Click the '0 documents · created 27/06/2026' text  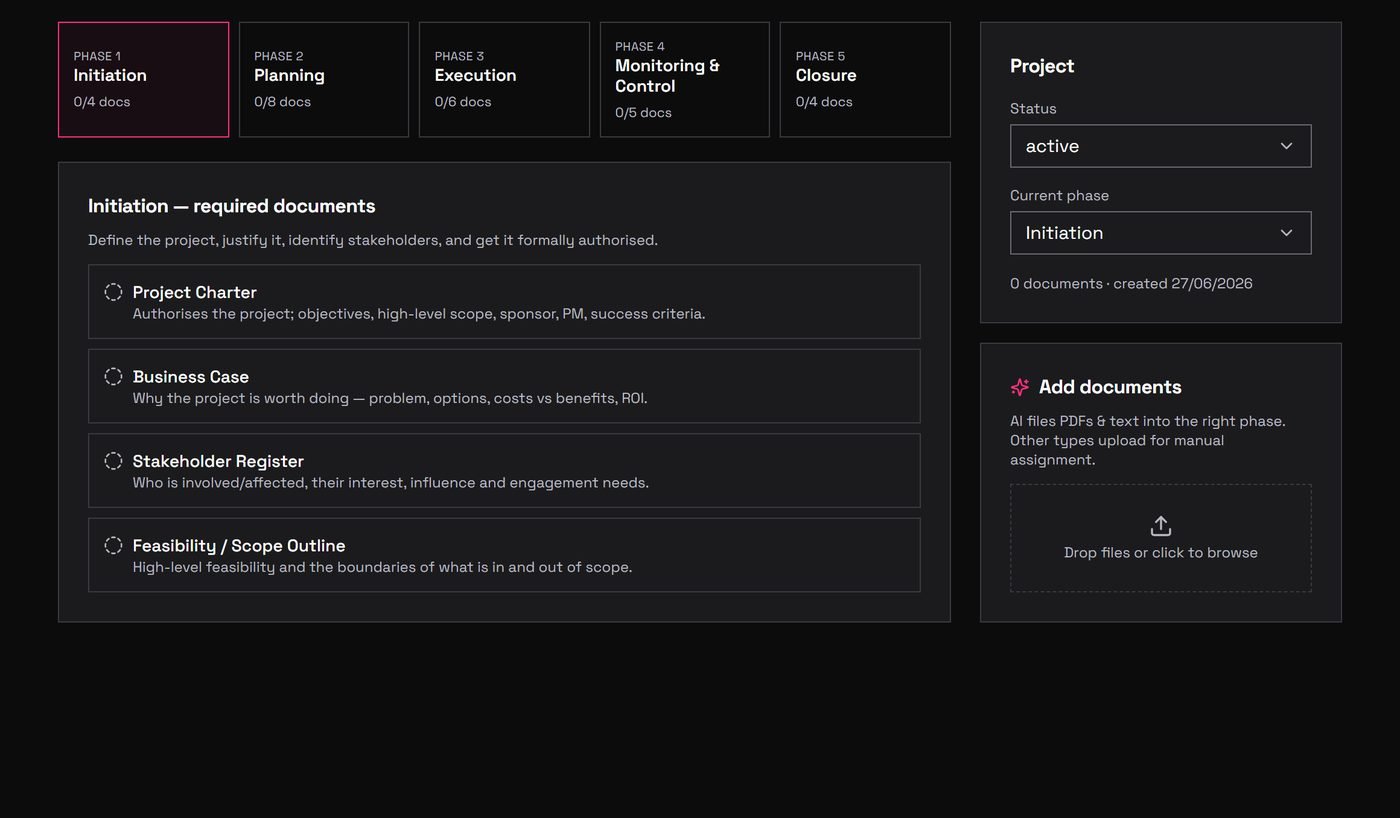(1131, 283)
